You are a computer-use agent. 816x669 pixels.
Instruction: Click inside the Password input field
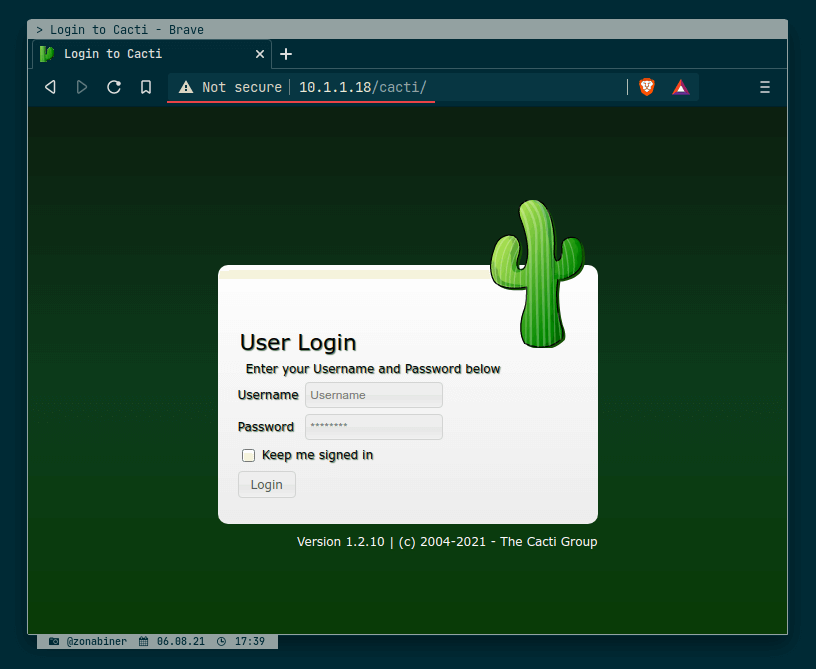373,427
